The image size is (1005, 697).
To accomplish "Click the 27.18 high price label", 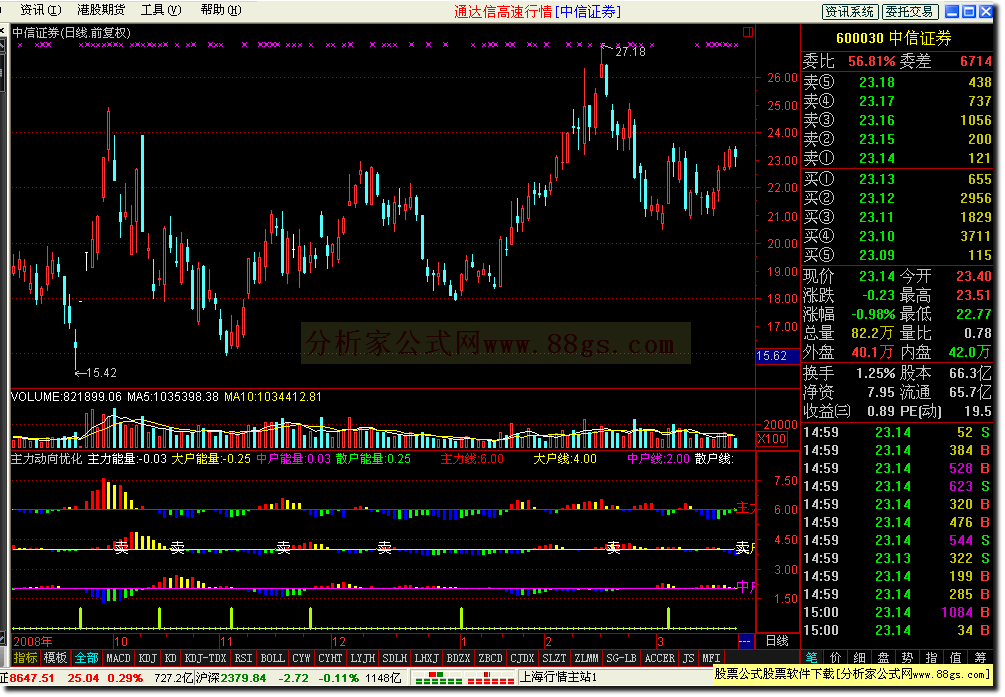I will coord(631,52).
